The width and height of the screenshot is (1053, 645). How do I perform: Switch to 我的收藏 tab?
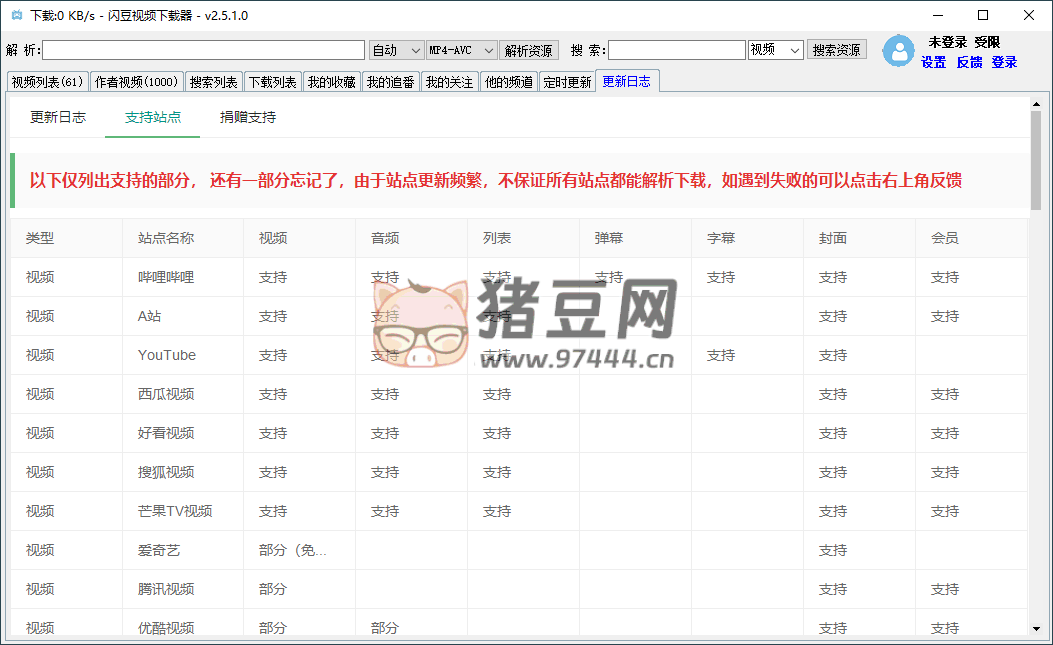pos(332,82)
